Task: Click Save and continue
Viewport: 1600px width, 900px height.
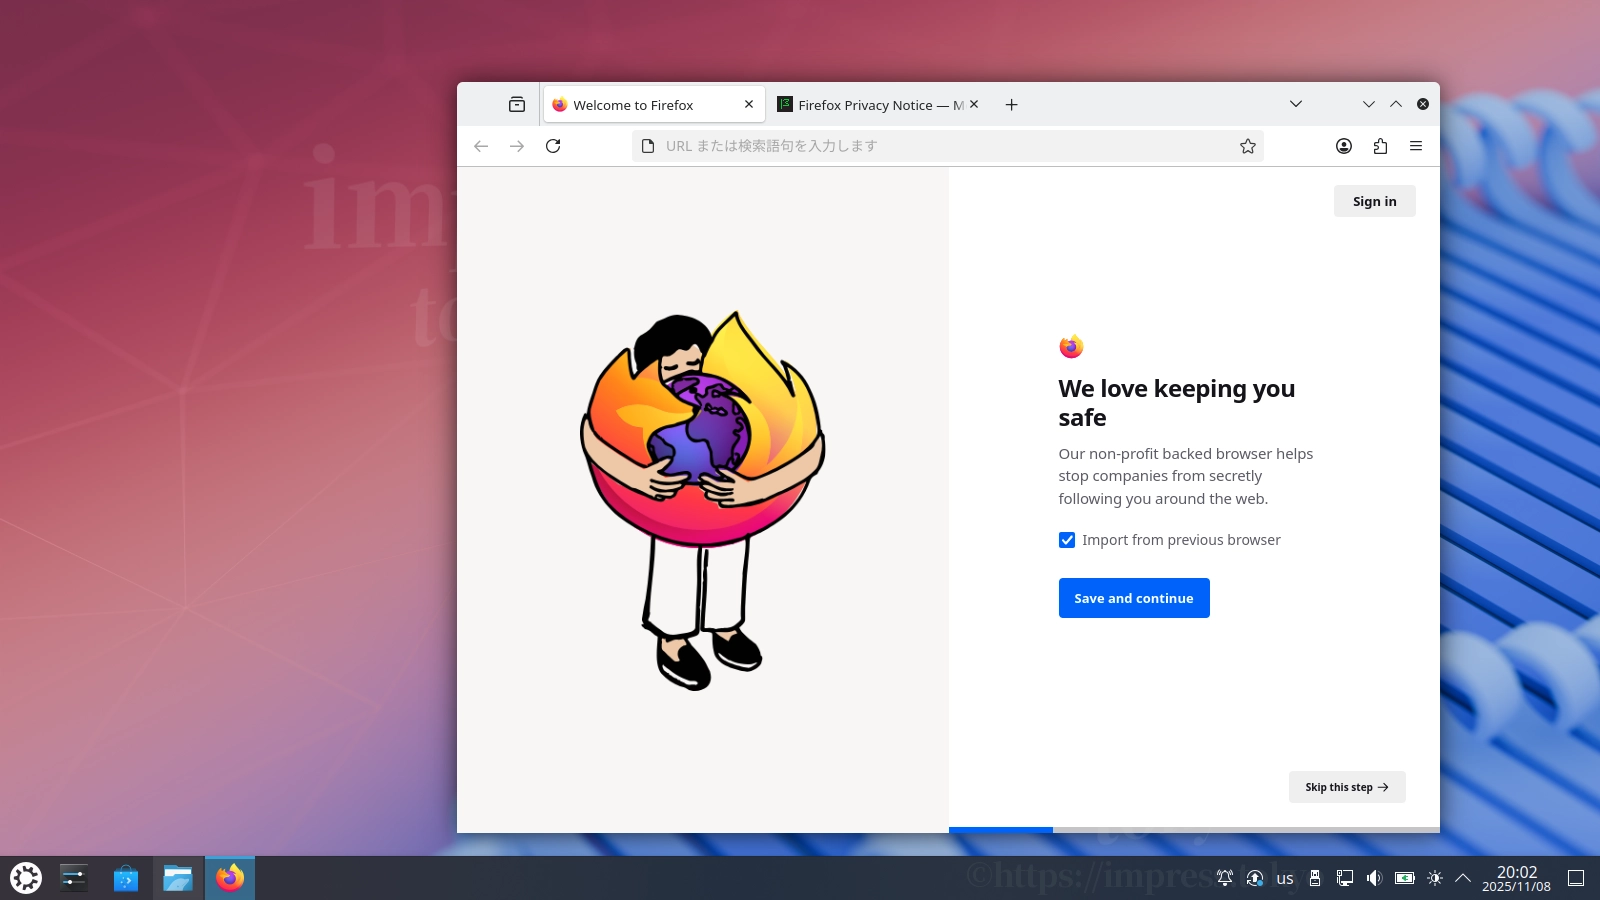Action: (x=1134, y=598)
